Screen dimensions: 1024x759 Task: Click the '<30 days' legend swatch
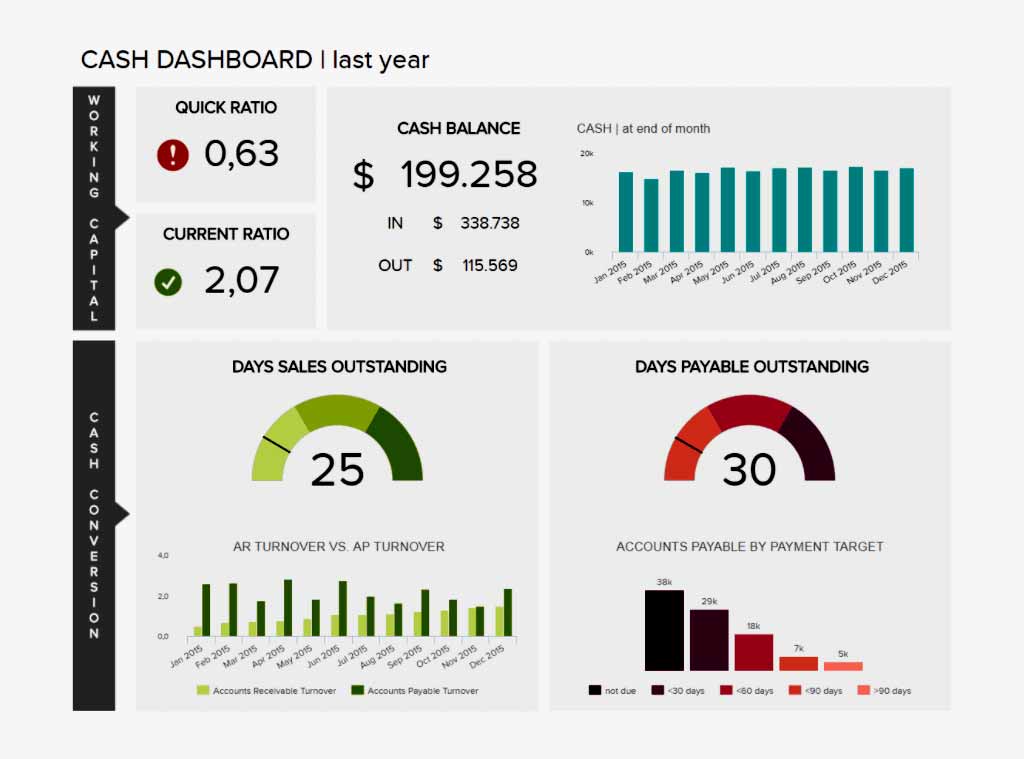coord(658,690)
